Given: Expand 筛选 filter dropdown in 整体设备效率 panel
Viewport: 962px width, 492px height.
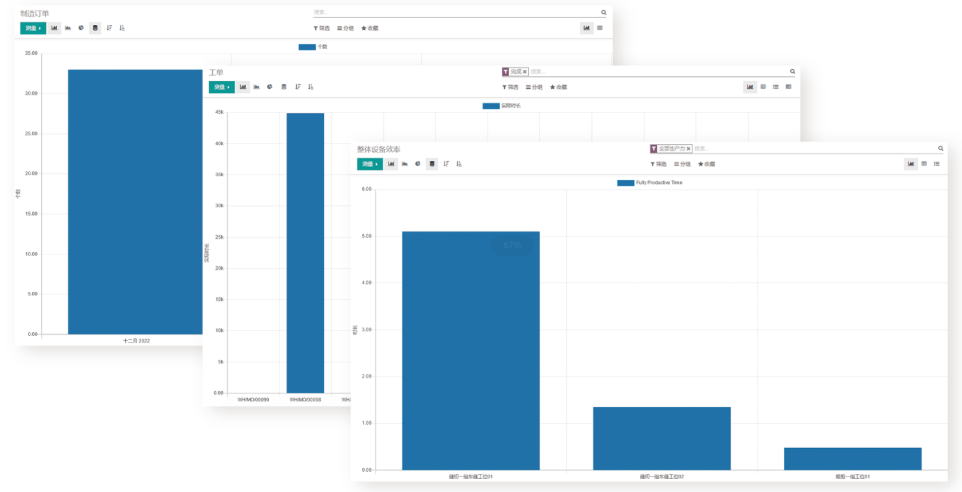Looking at the screenshot, I should tap(658, 164).
